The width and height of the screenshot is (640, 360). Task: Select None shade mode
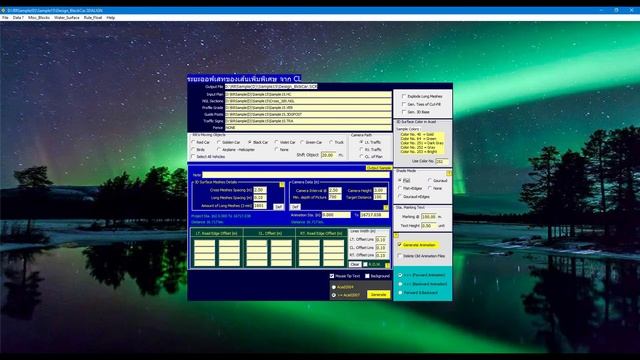(x=429, y=188)
